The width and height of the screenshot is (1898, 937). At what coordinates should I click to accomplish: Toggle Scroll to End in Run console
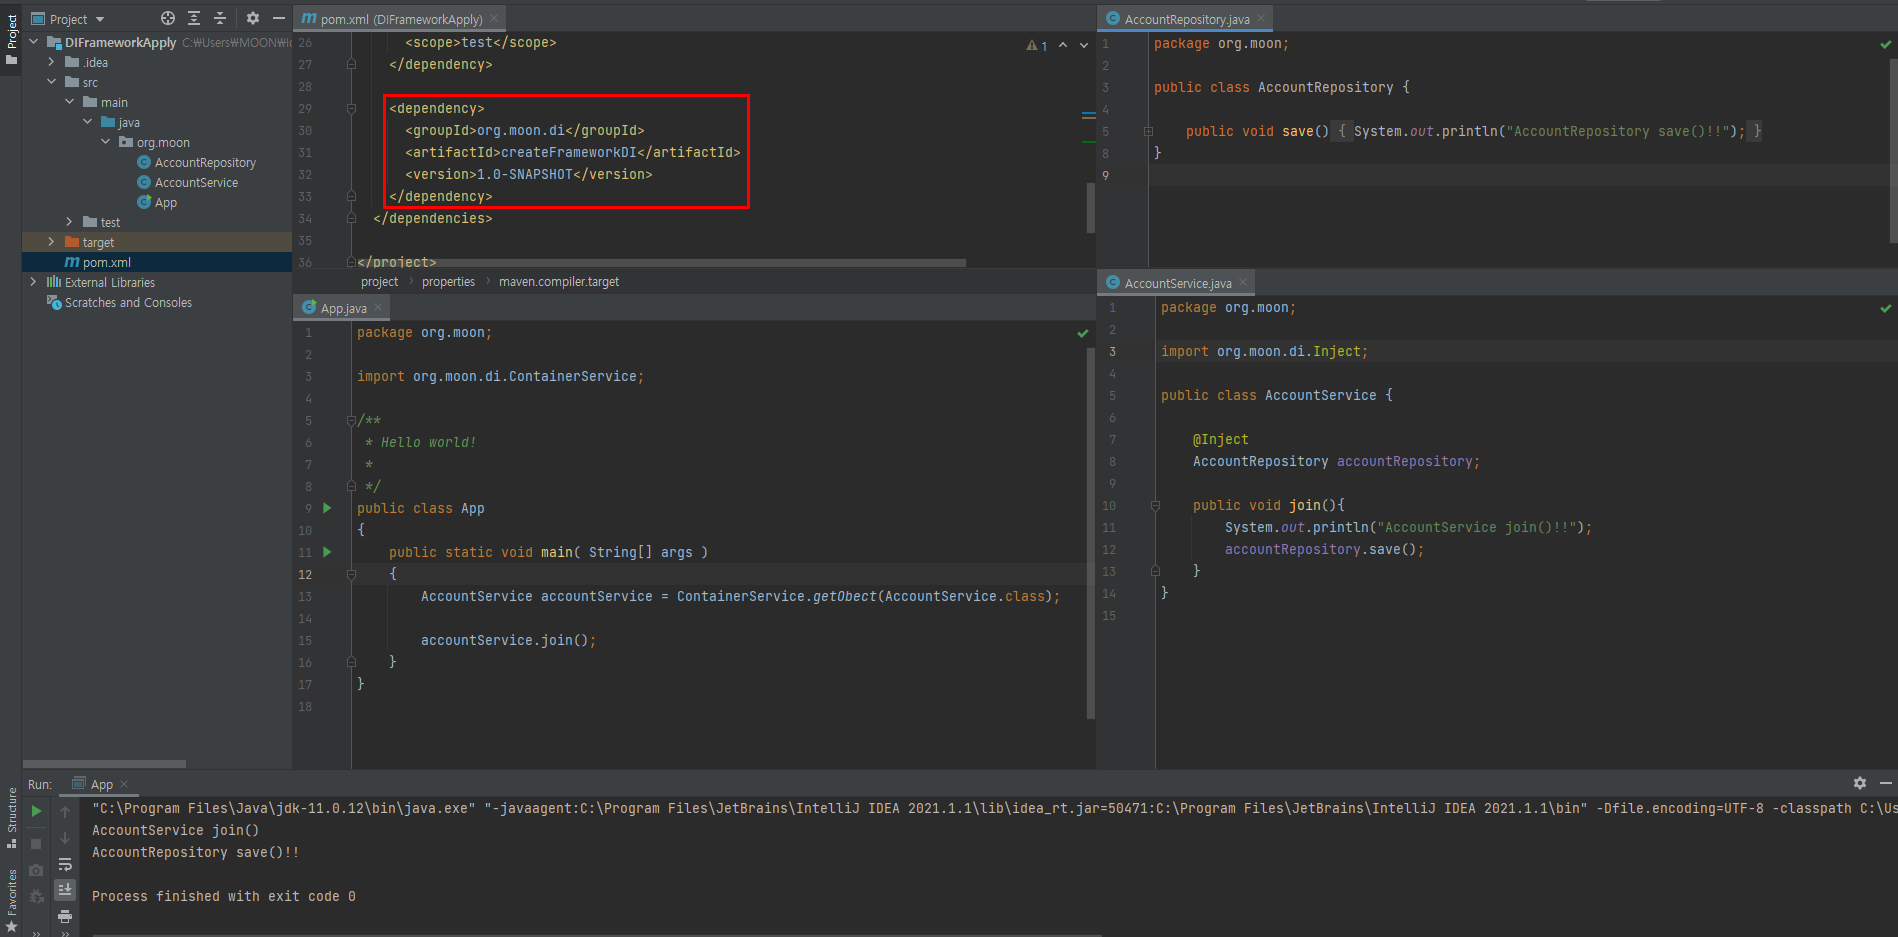click(65, 889)
